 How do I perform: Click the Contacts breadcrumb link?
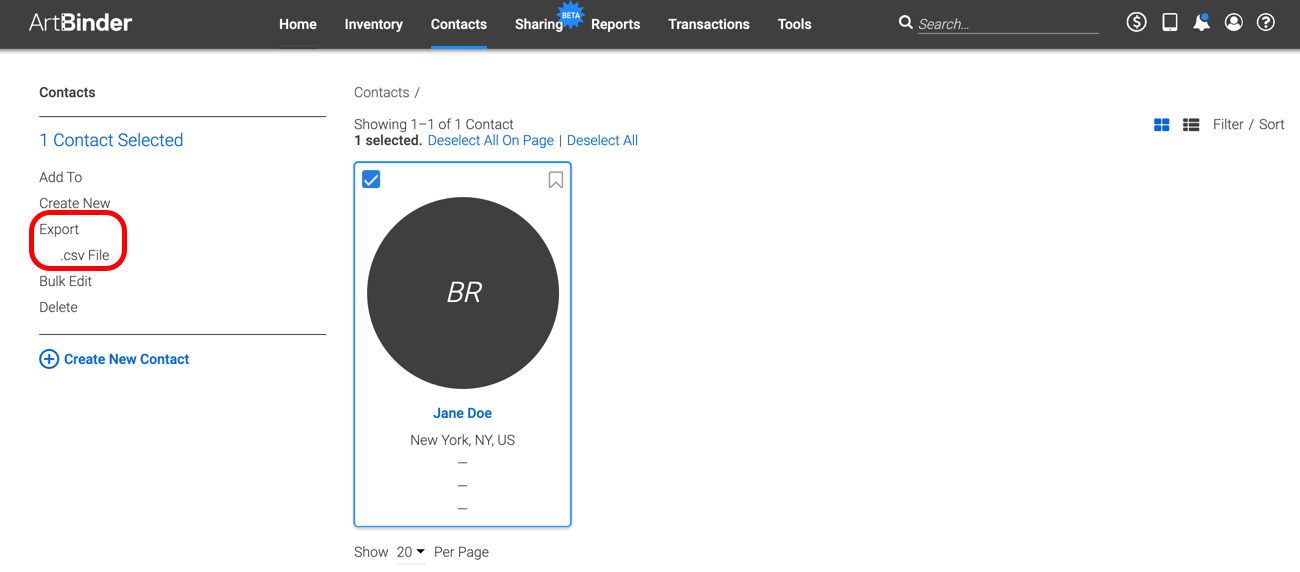tap(382, 92)
